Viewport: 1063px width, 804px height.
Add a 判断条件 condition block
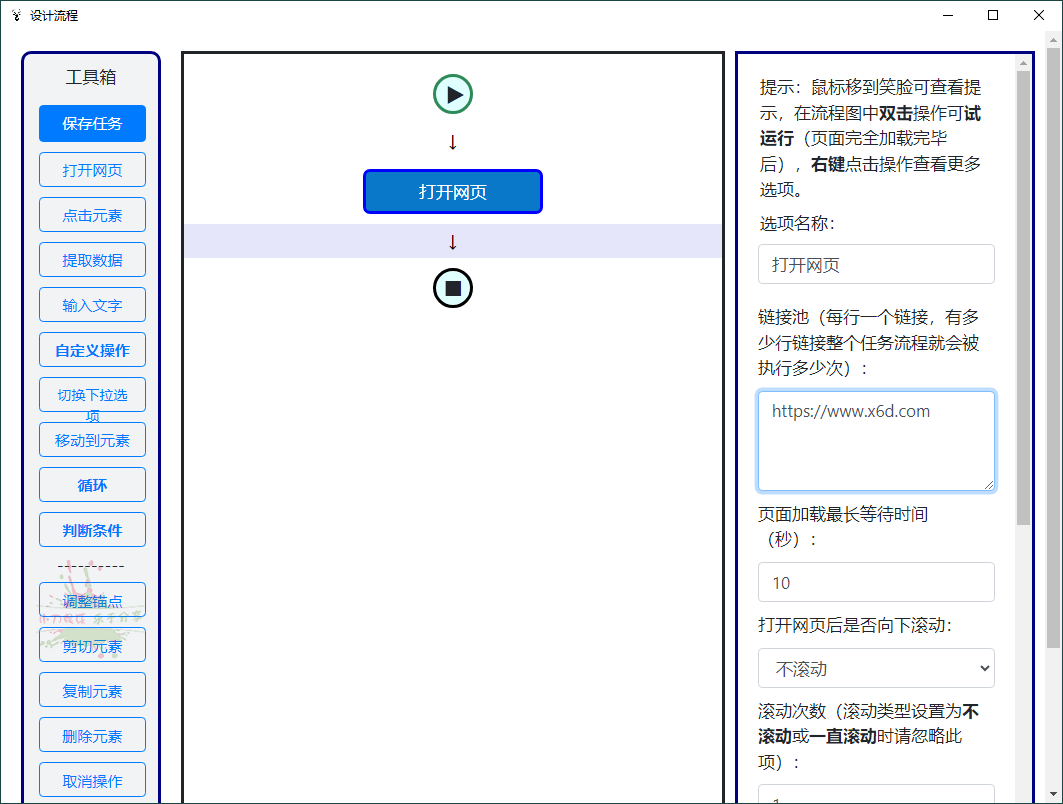click(92, 530)
